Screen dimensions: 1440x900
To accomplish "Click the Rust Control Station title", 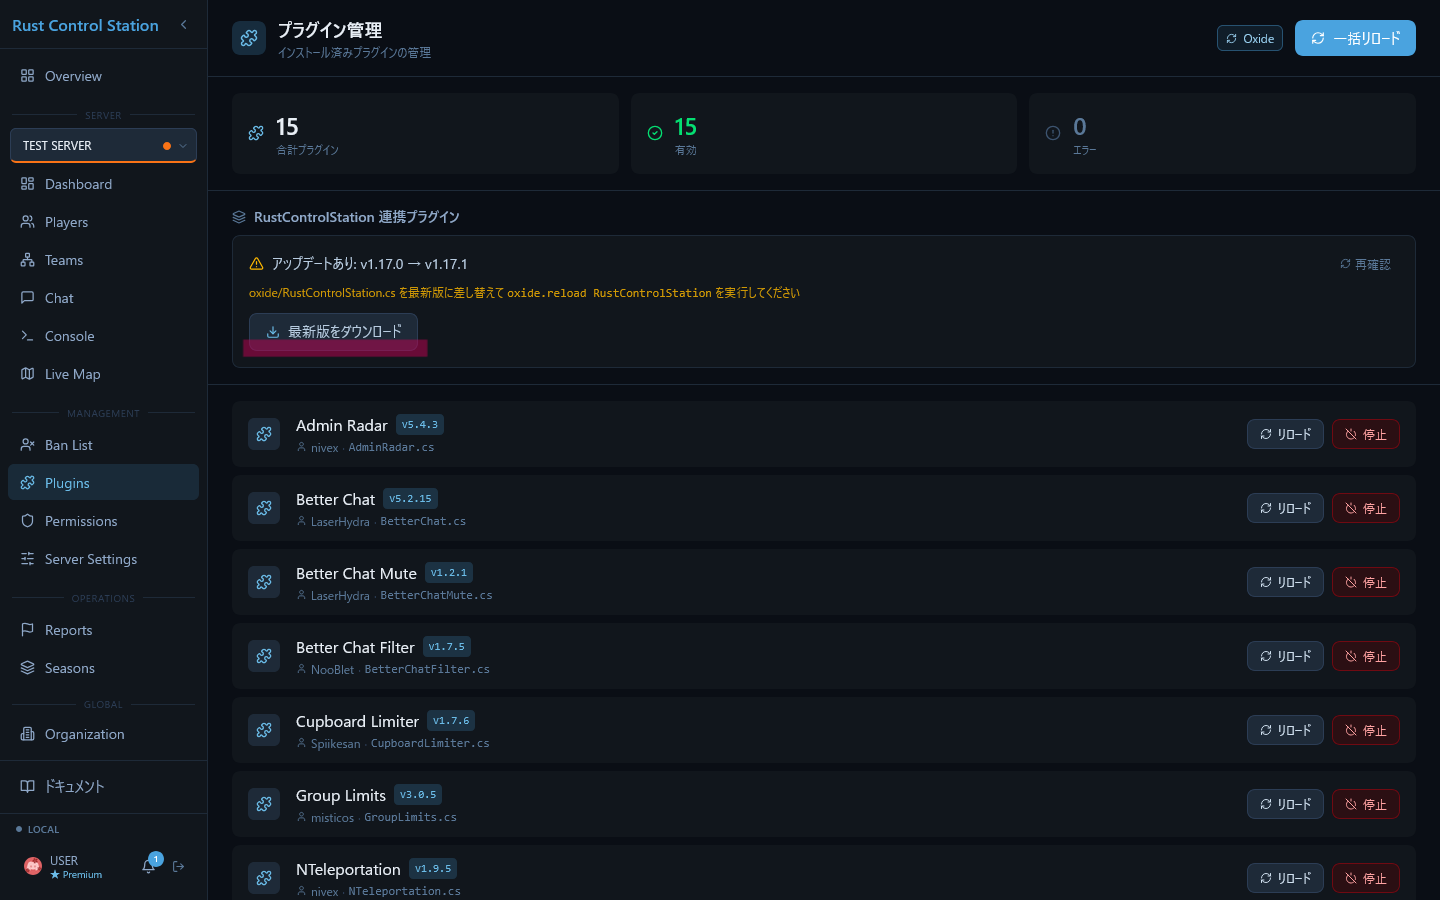I will tap(85, 25).
